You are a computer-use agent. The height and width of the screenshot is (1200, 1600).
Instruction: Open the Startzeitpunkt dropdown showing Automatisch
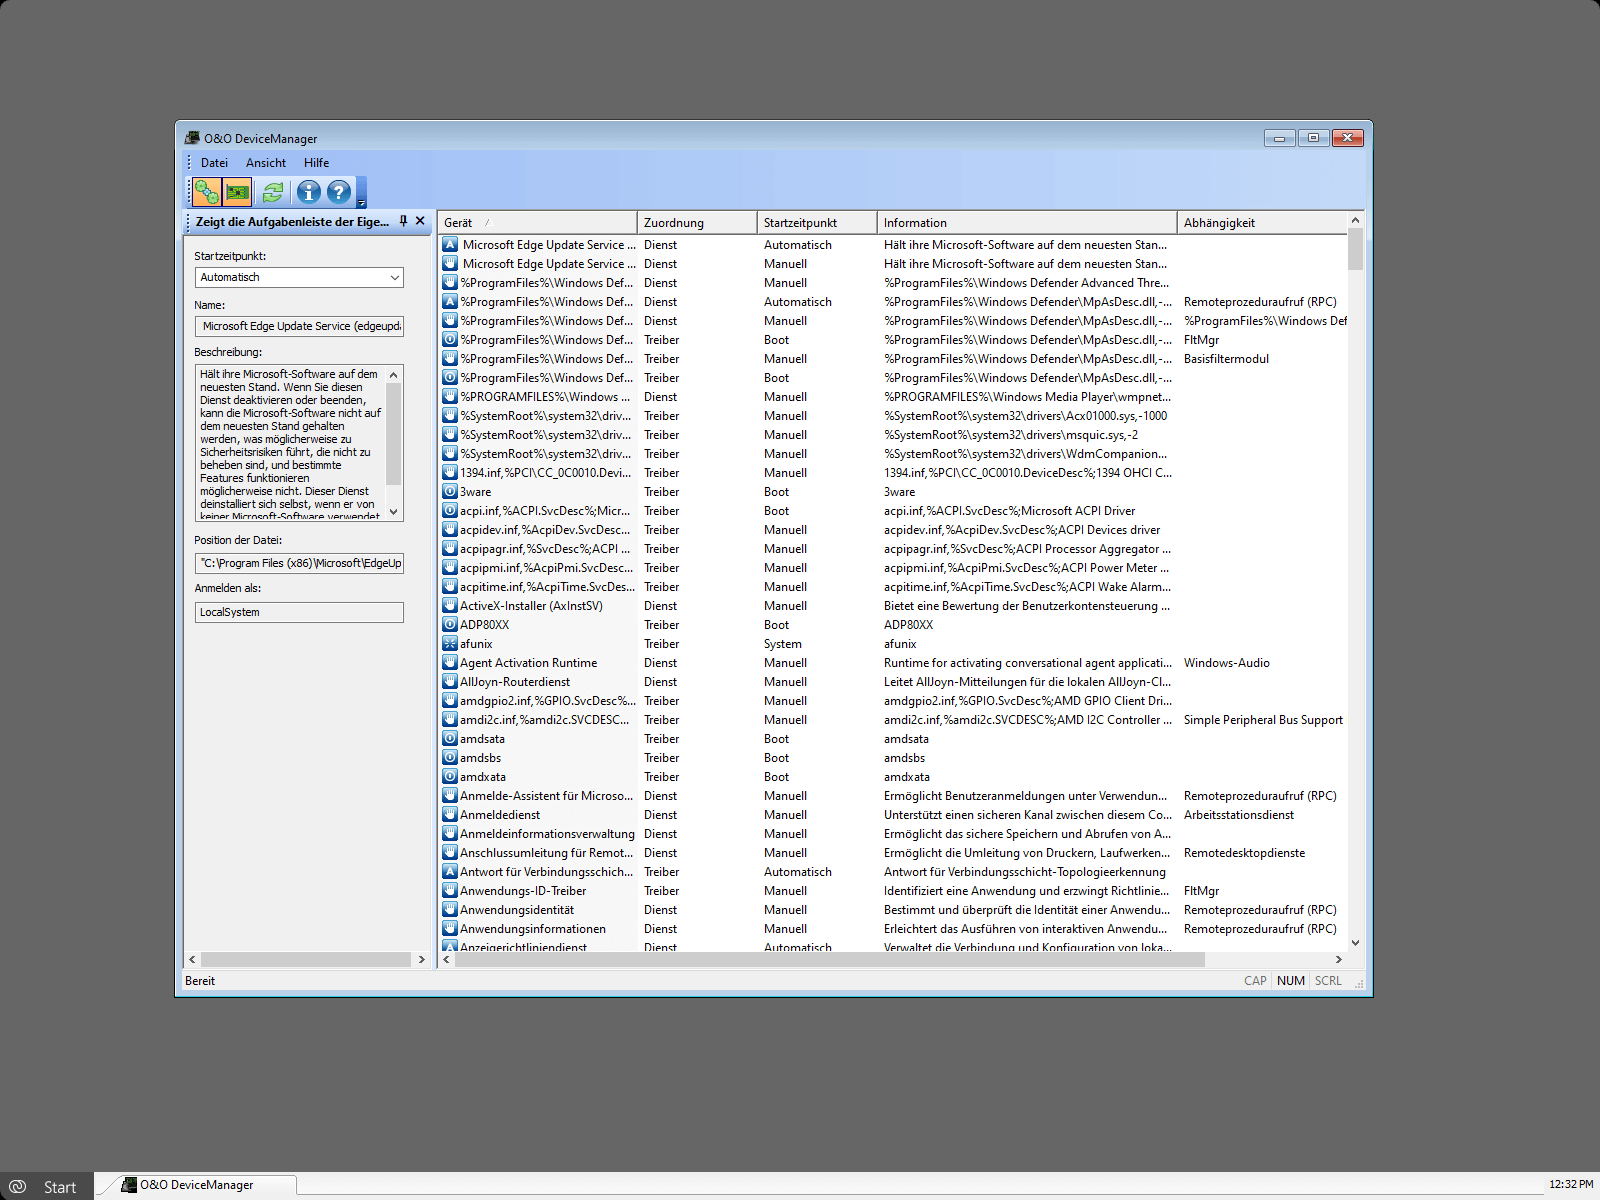coord(299,277)
